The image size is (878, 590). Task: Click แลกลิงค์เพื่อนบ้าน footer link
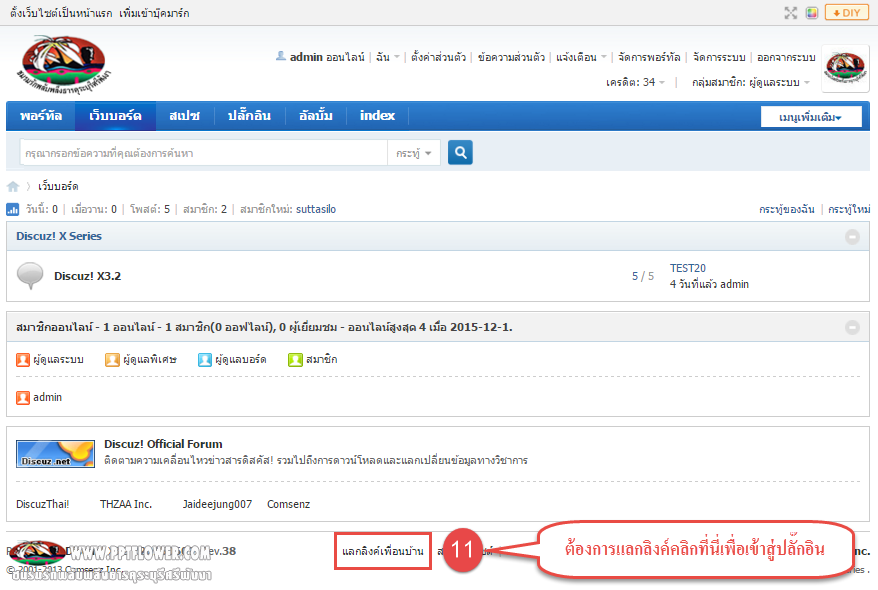coord(382,551)
